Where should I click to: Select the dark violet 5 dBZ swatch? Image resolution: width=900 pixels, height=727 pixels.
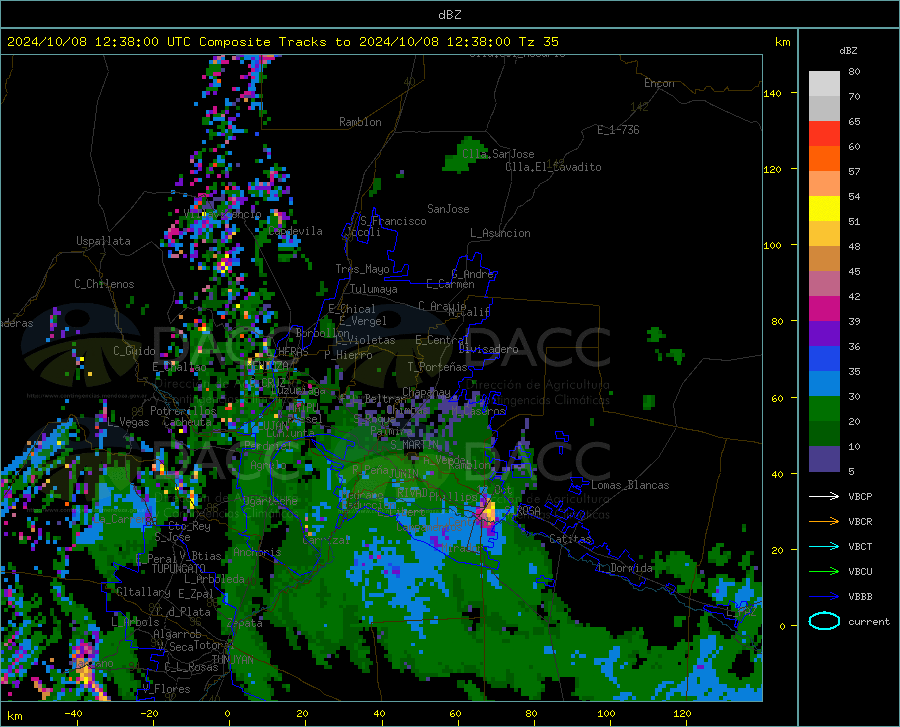824,459
